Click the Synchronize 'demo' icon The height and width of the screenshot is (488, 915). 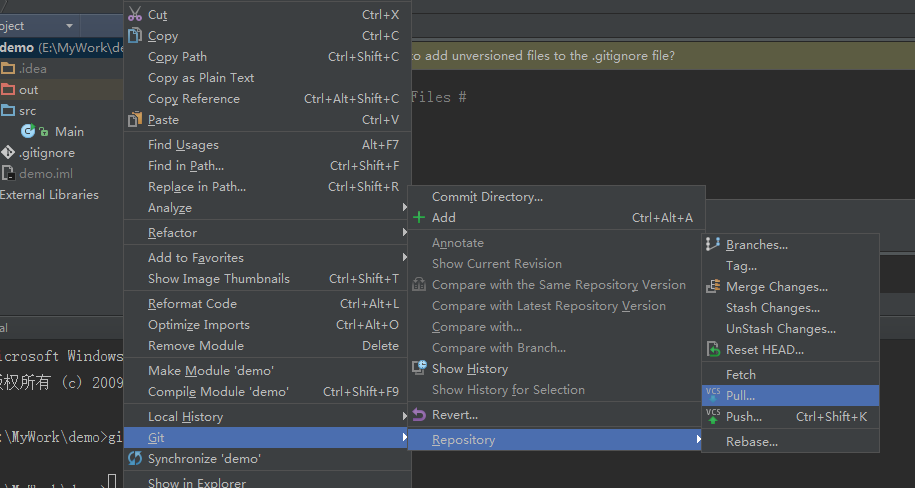(x=135, y=458)
